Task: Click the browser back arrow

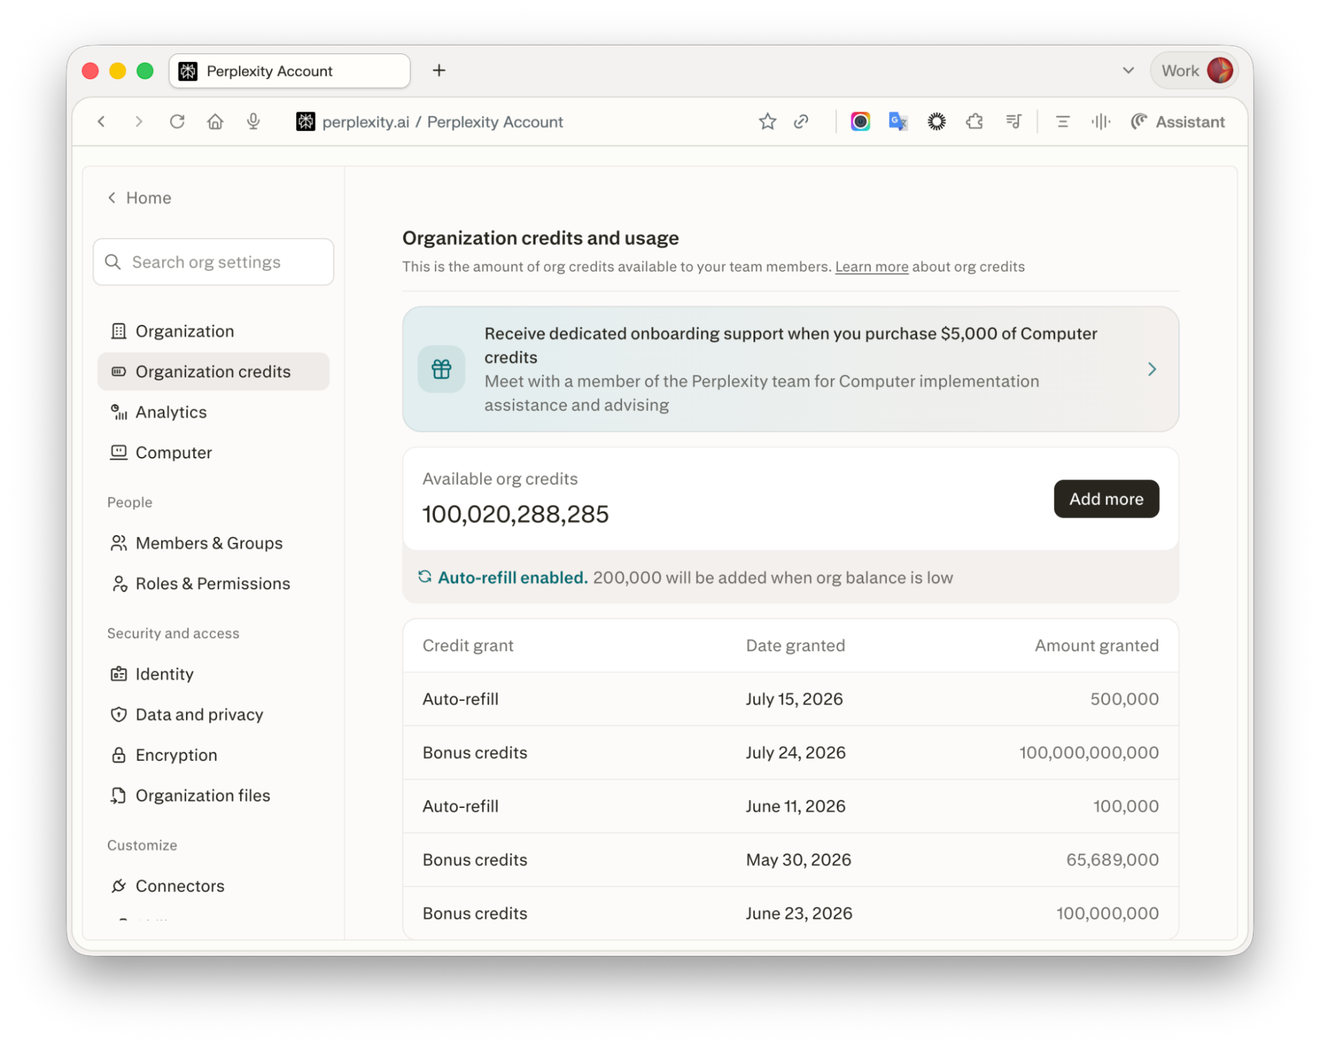Action: pos(101,122)
